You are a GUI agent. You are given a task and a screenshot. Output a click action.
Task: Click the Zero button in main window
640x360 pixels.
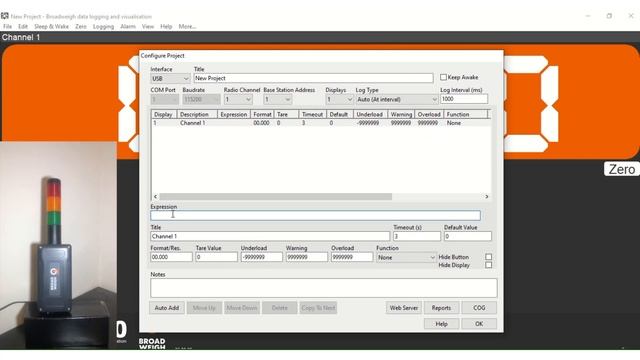tap(621, 169)
